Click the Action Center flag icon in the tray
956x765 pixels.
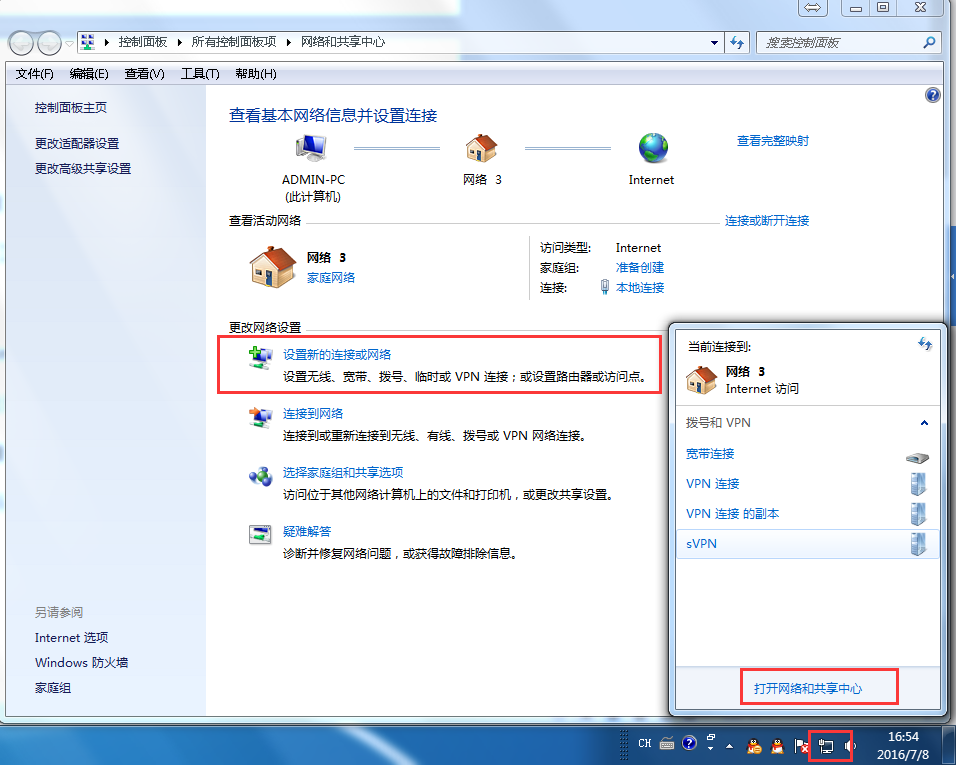[x=801, y=745]
